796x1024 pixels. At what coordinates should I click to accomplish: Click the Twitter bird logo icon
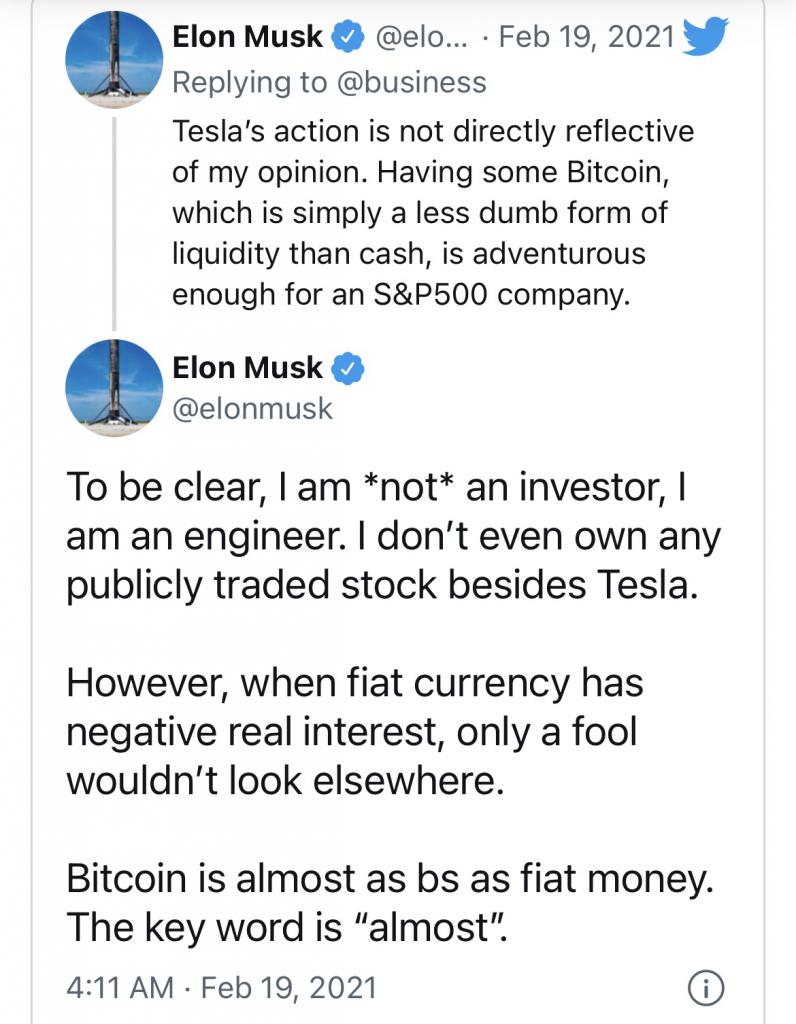(x=705, y=37)
